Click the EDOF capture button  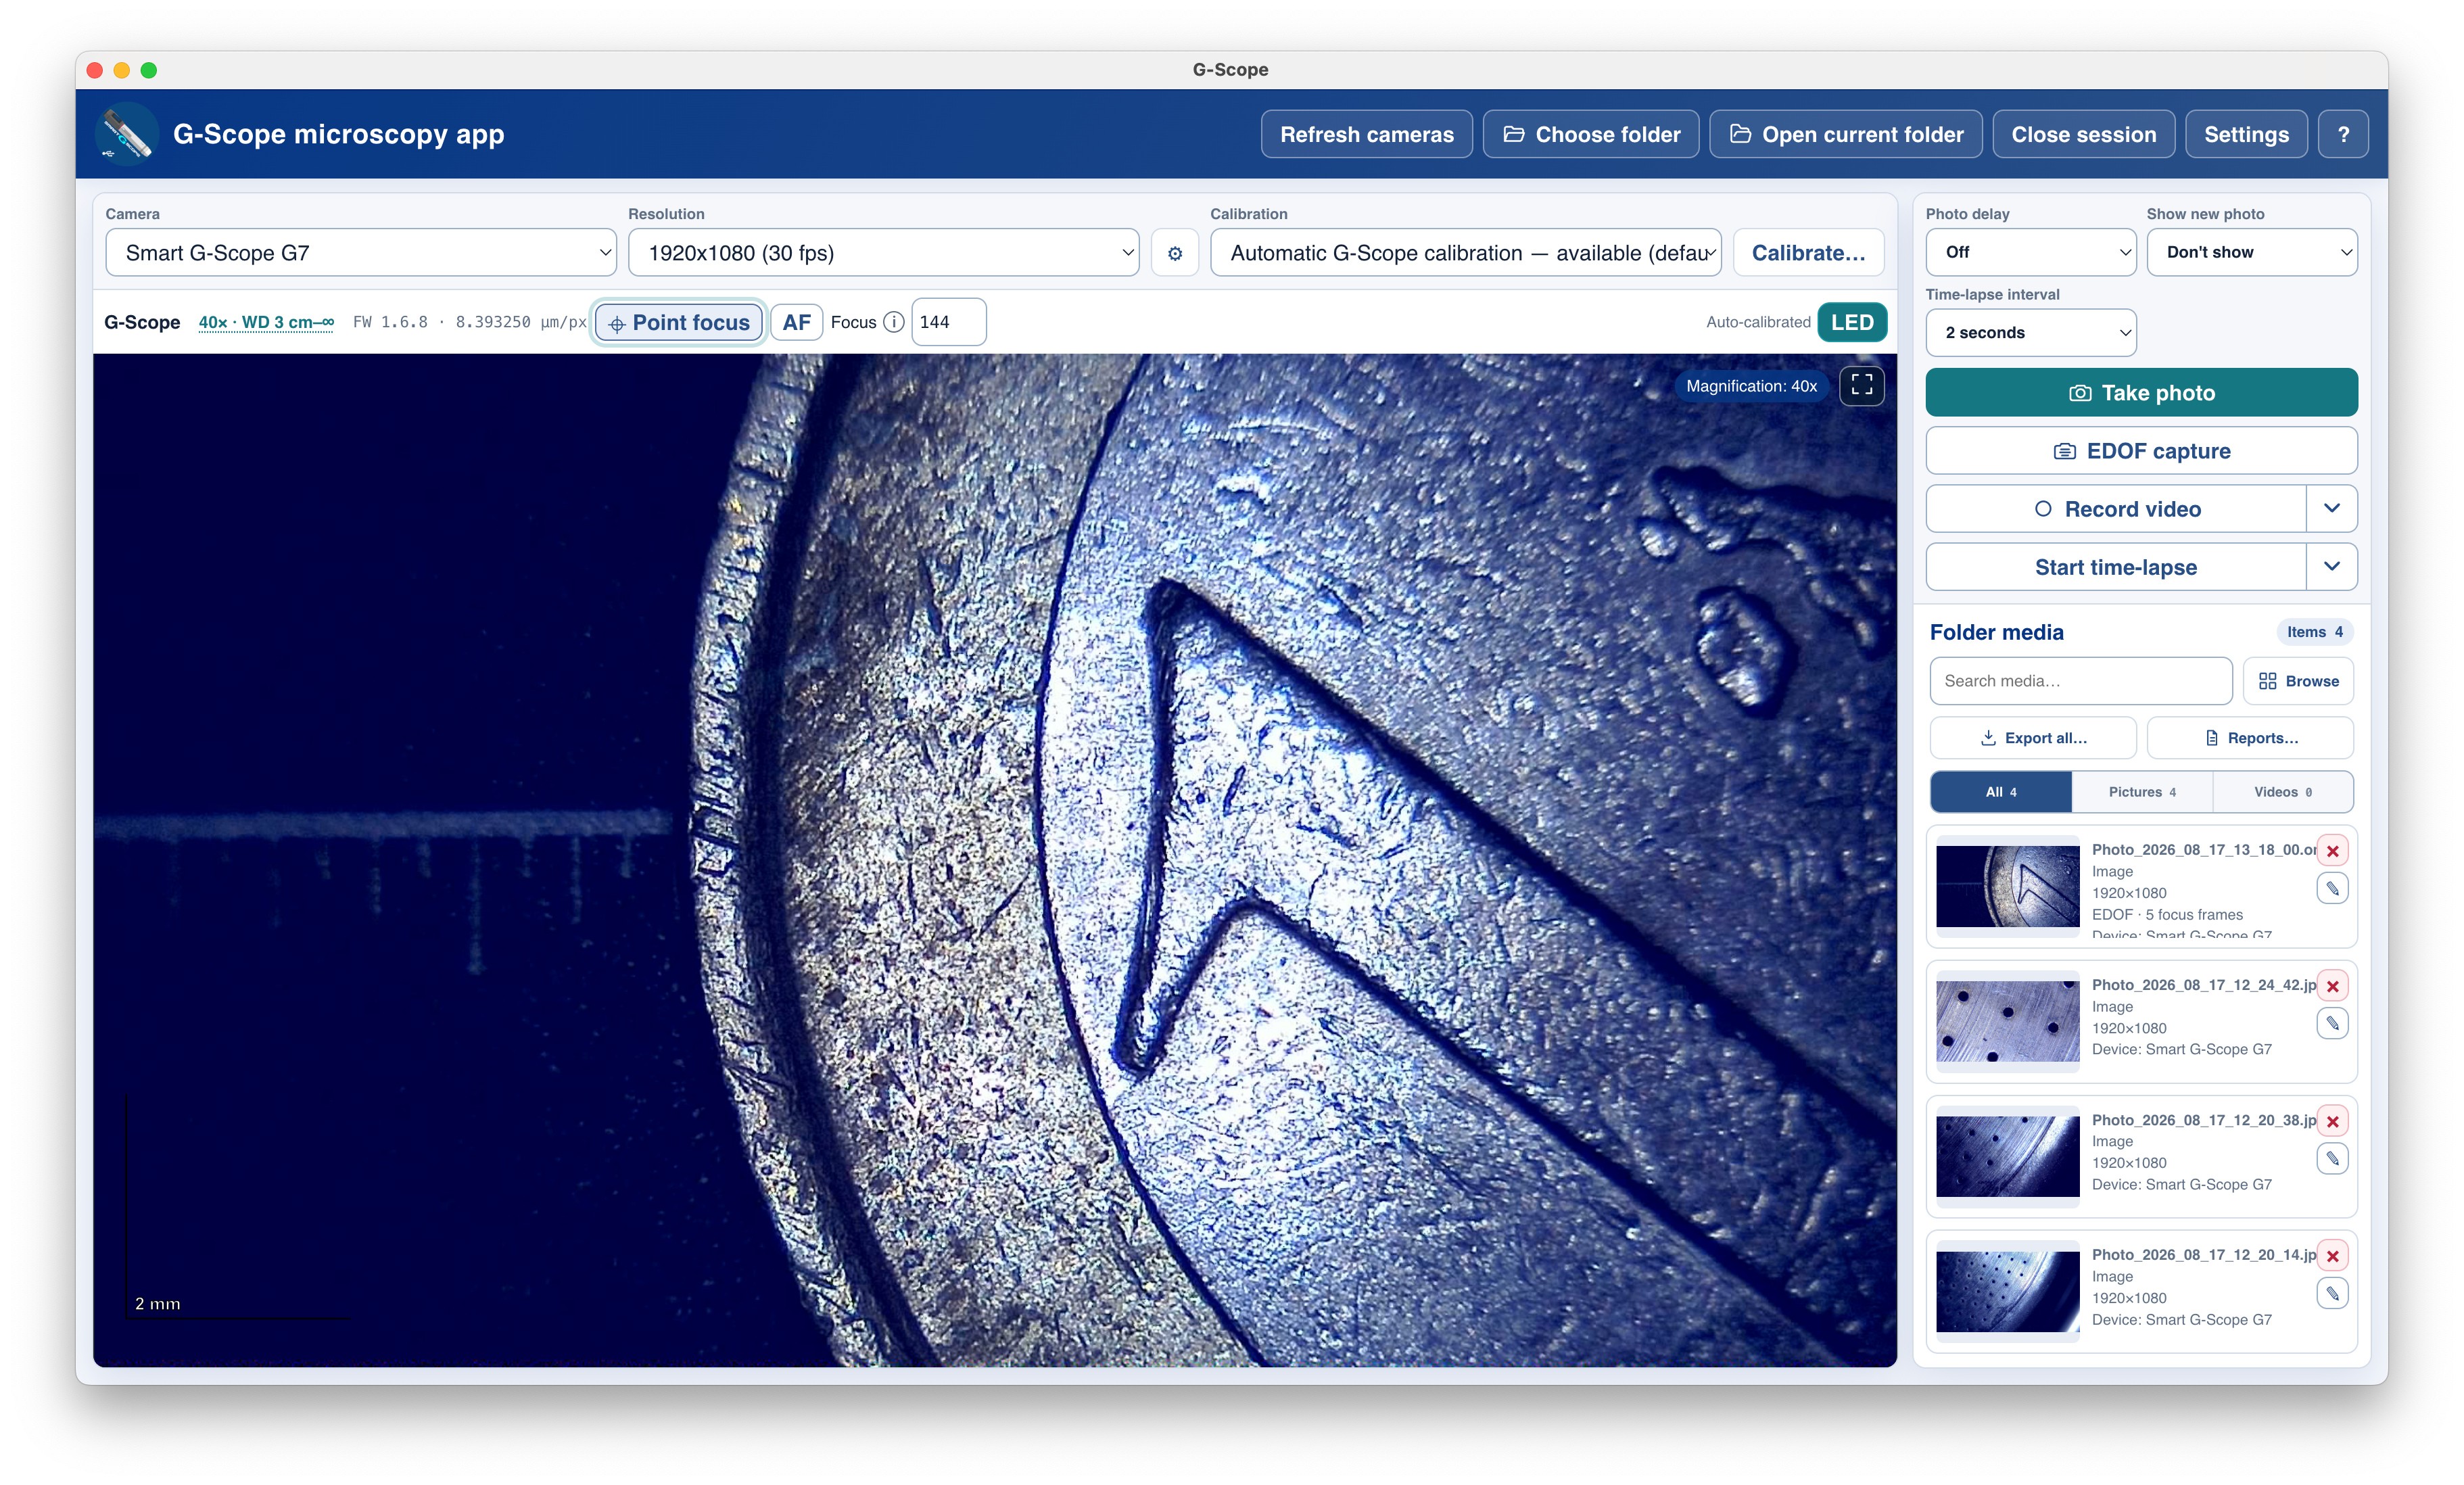click(x=2141, y=451)
